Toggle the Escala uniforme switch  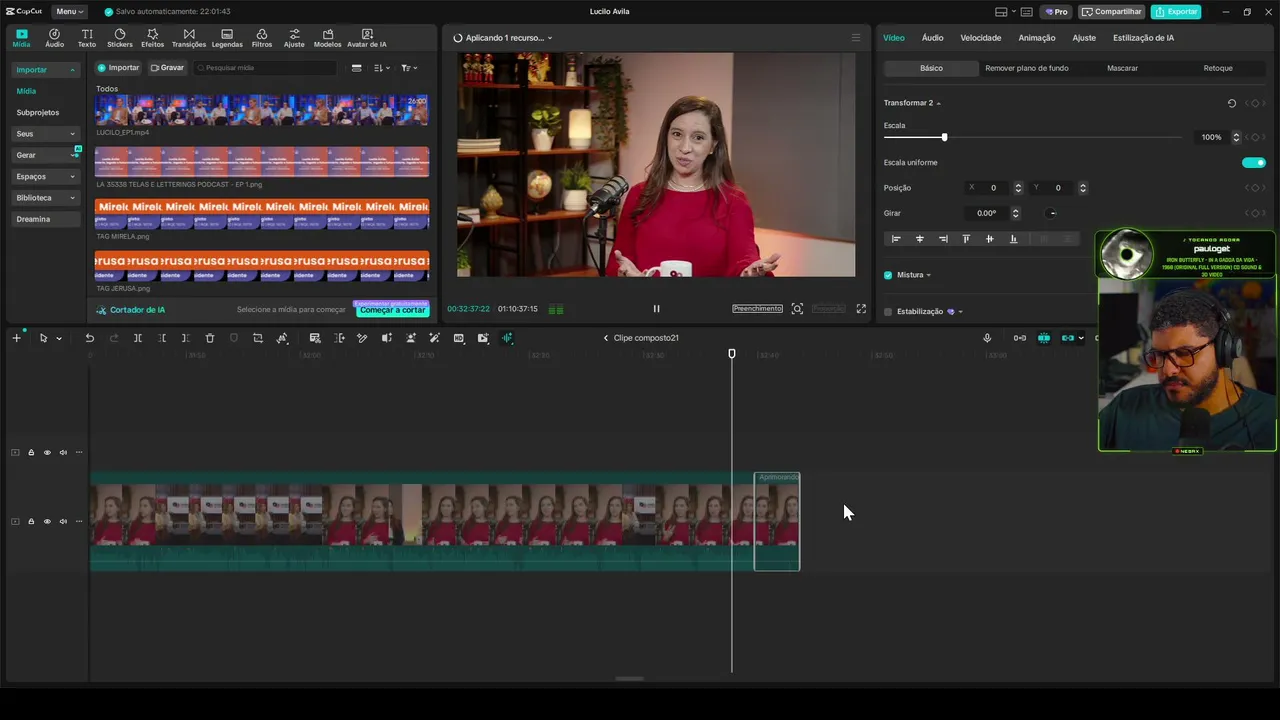(x=1253, y=162)
